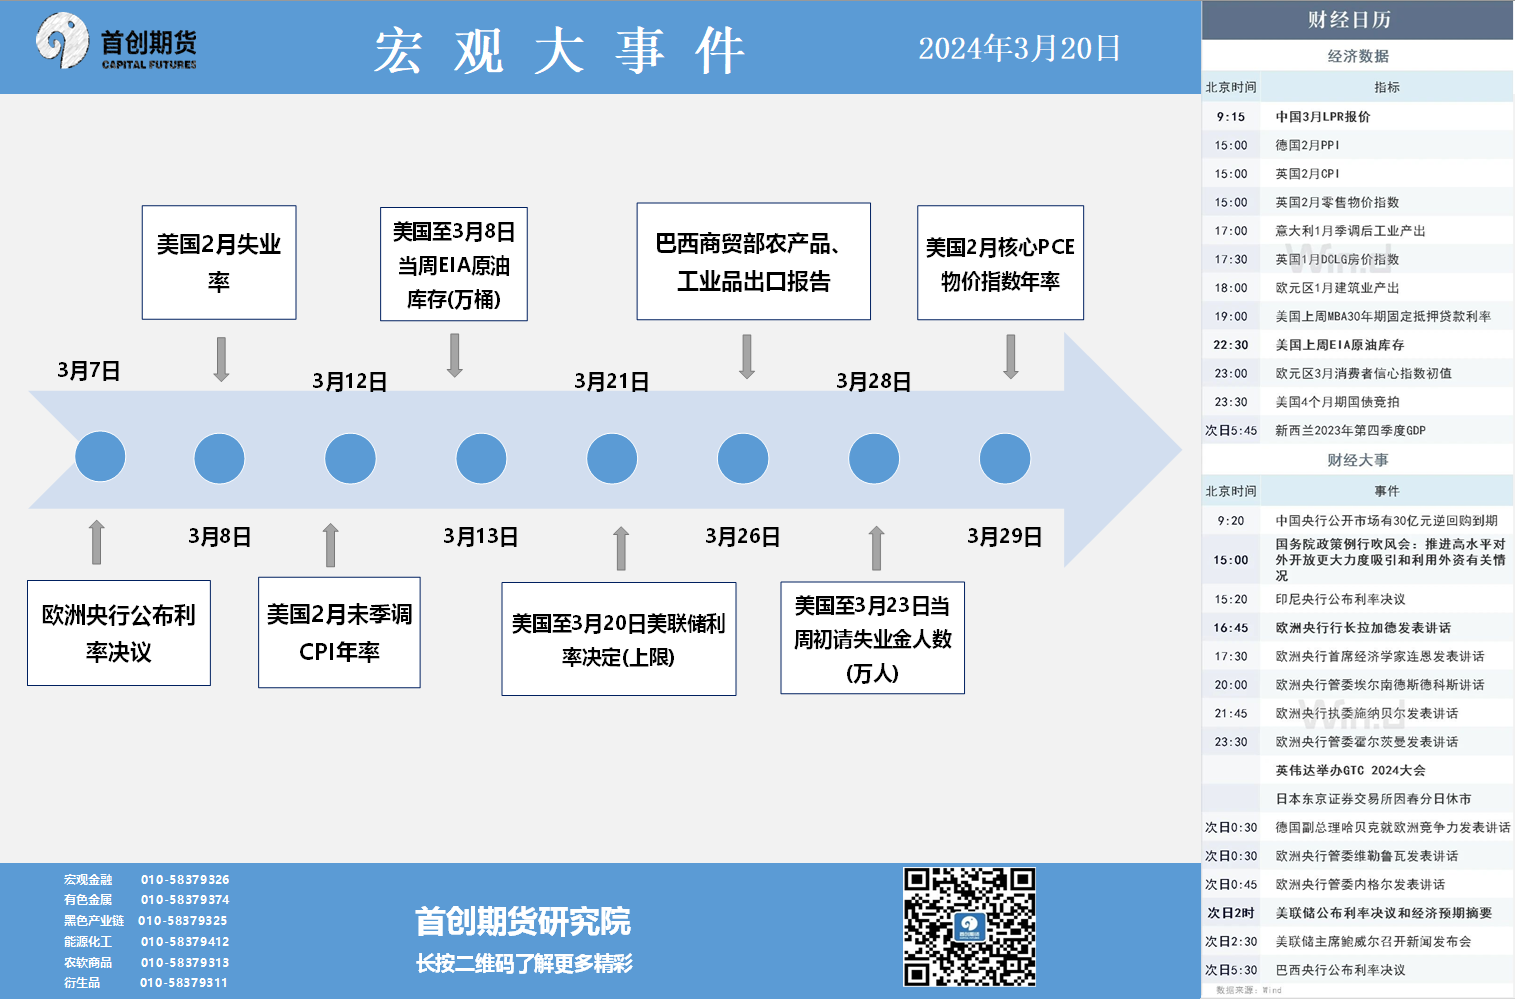The image size is (1515, 999).
Task: Click the 英伟达举办GTC 2024大会 row
Action: click(x=1357, y=770)
